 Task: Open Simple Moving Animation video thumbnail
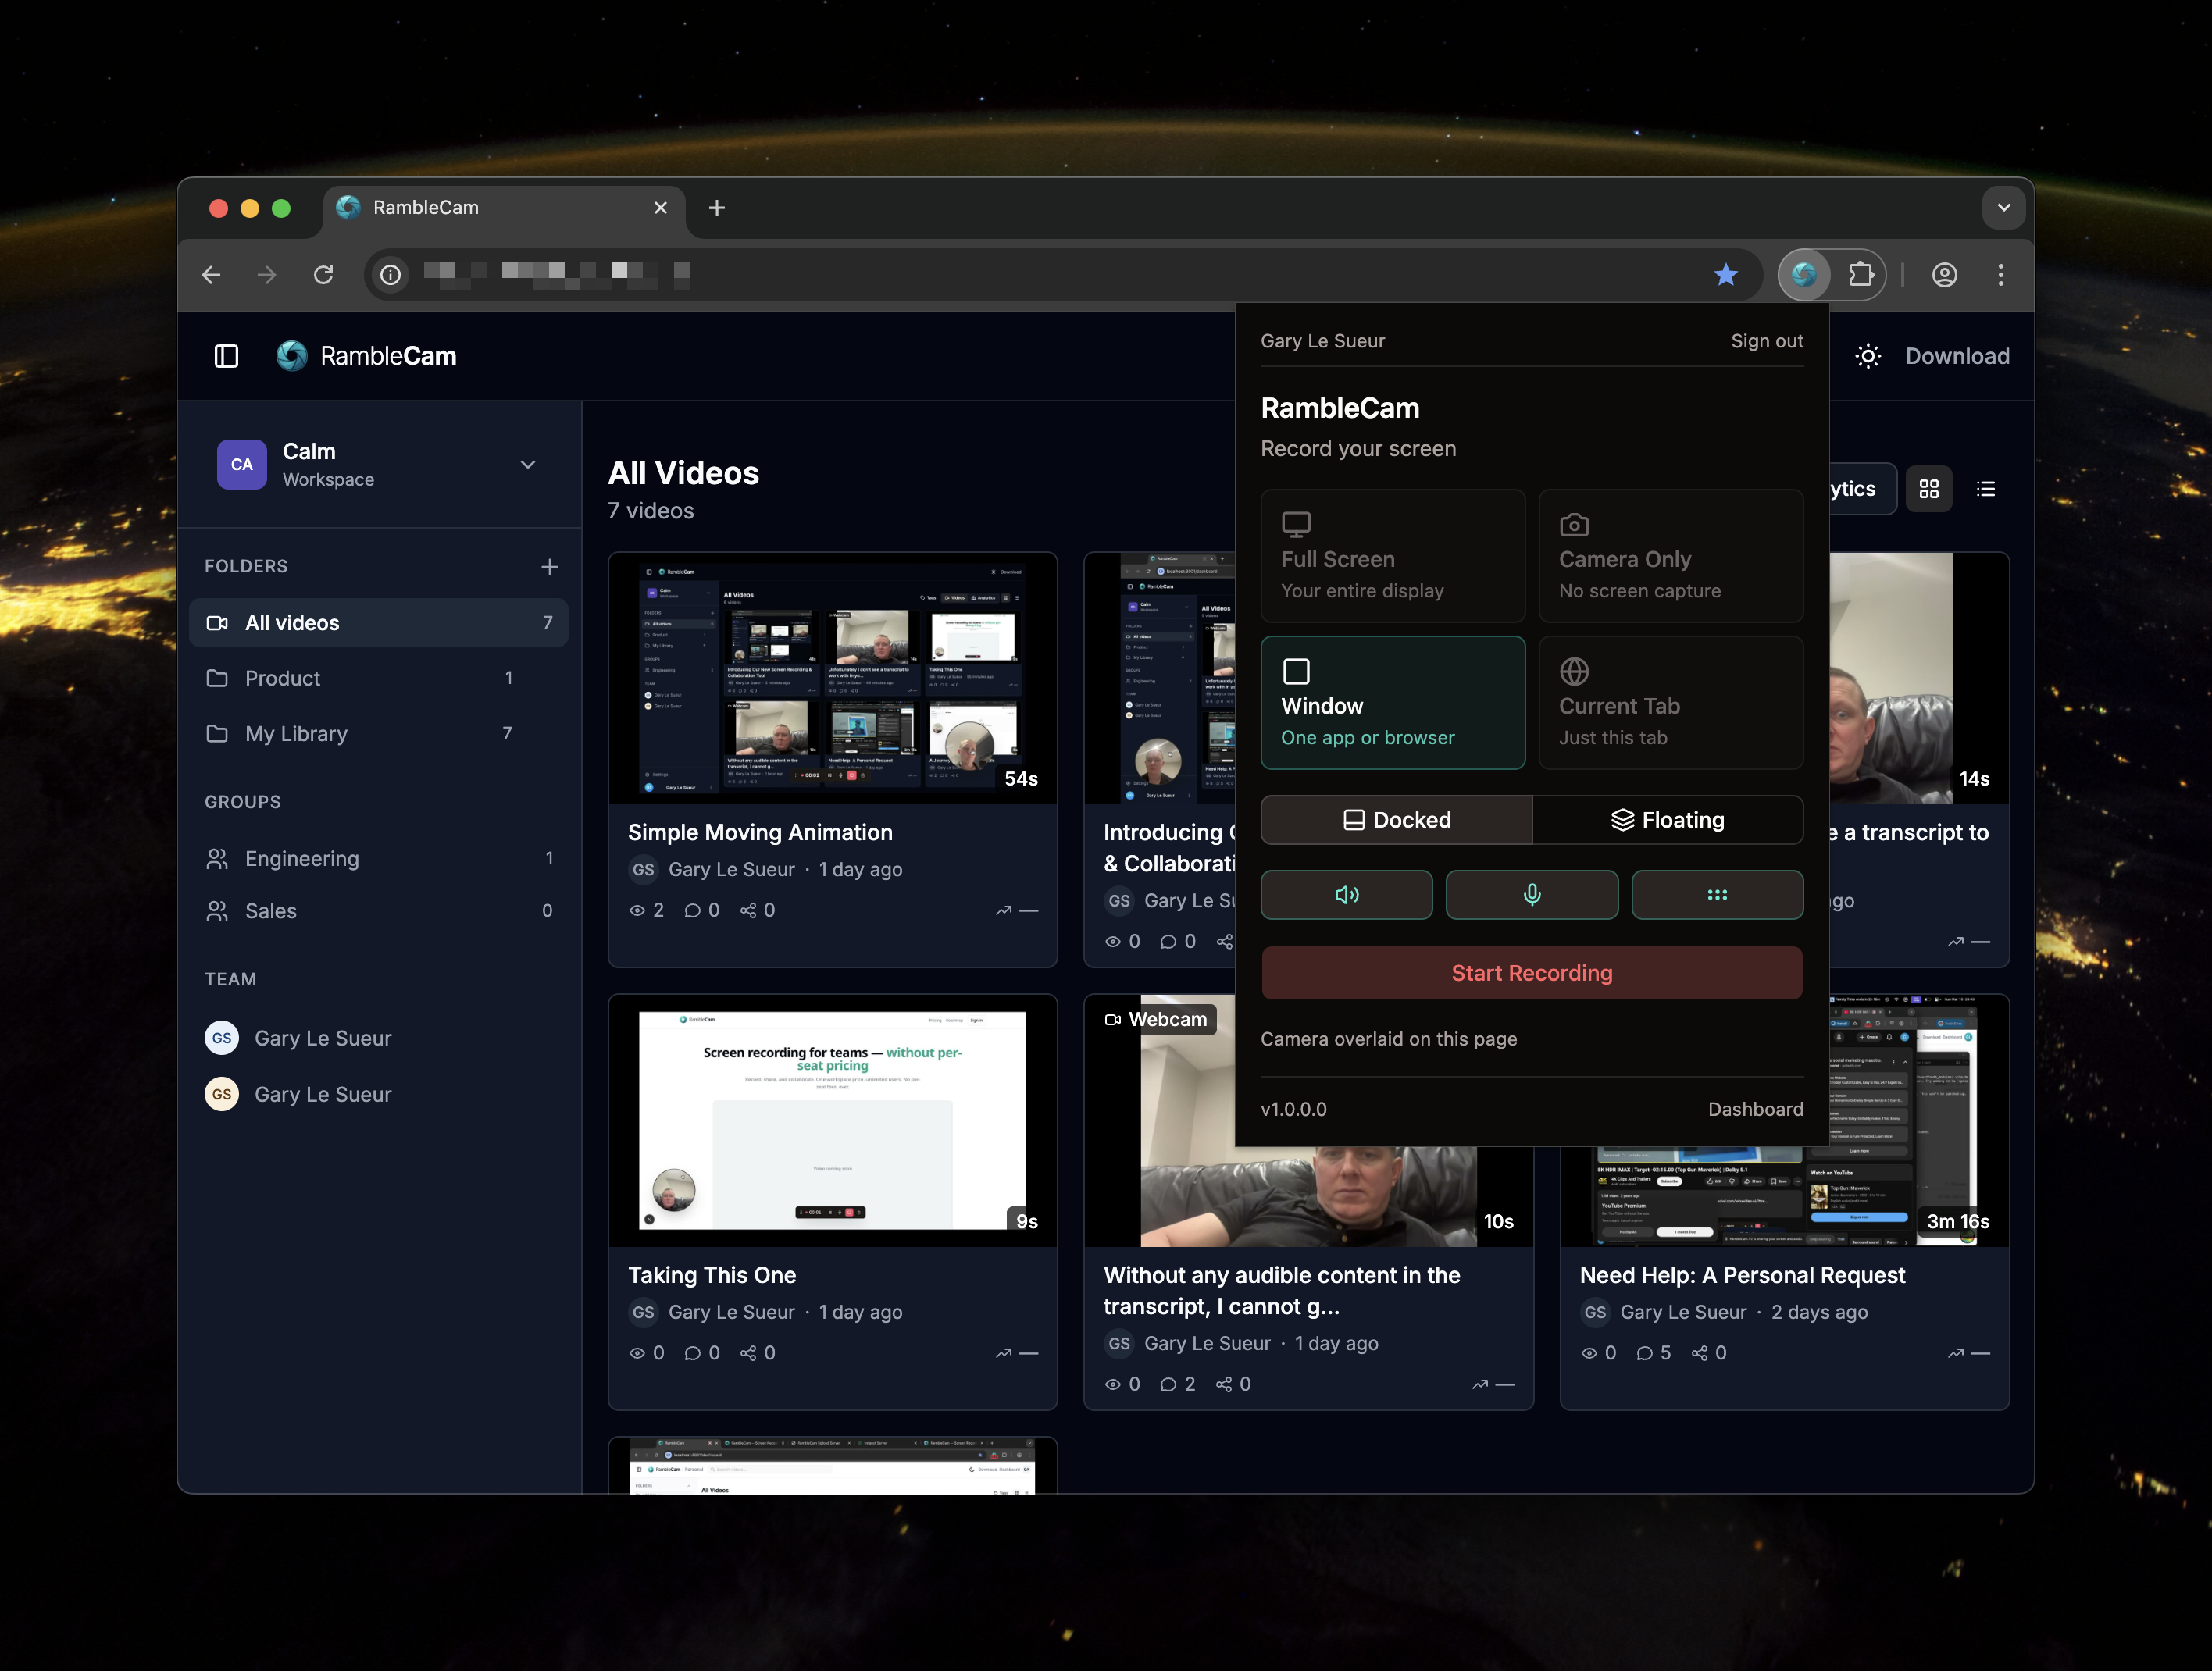point(832,678)
